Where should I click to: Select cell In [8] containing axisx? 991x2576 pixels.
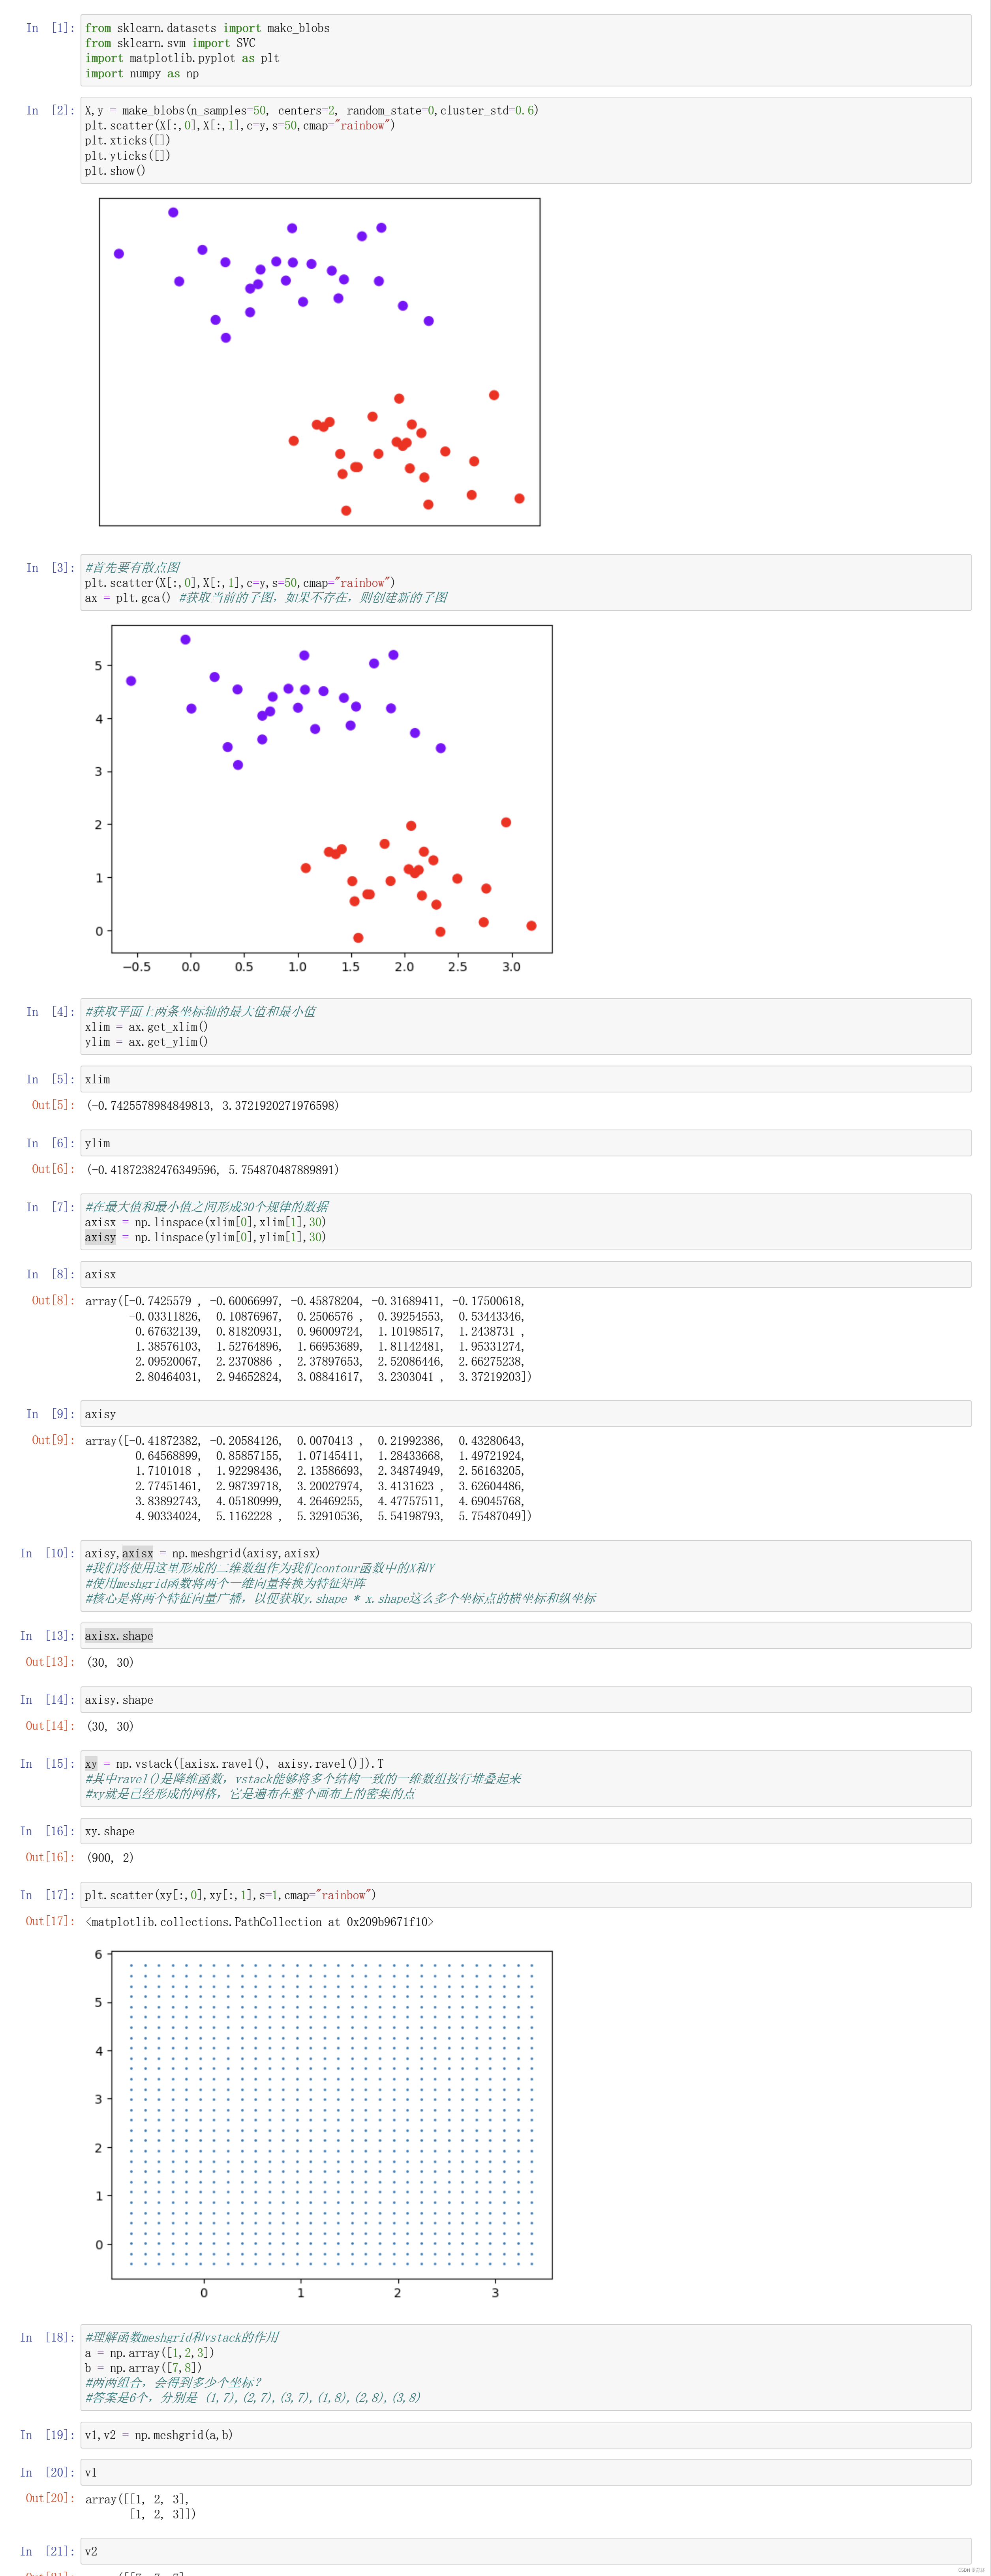(x=525, y=1274)
